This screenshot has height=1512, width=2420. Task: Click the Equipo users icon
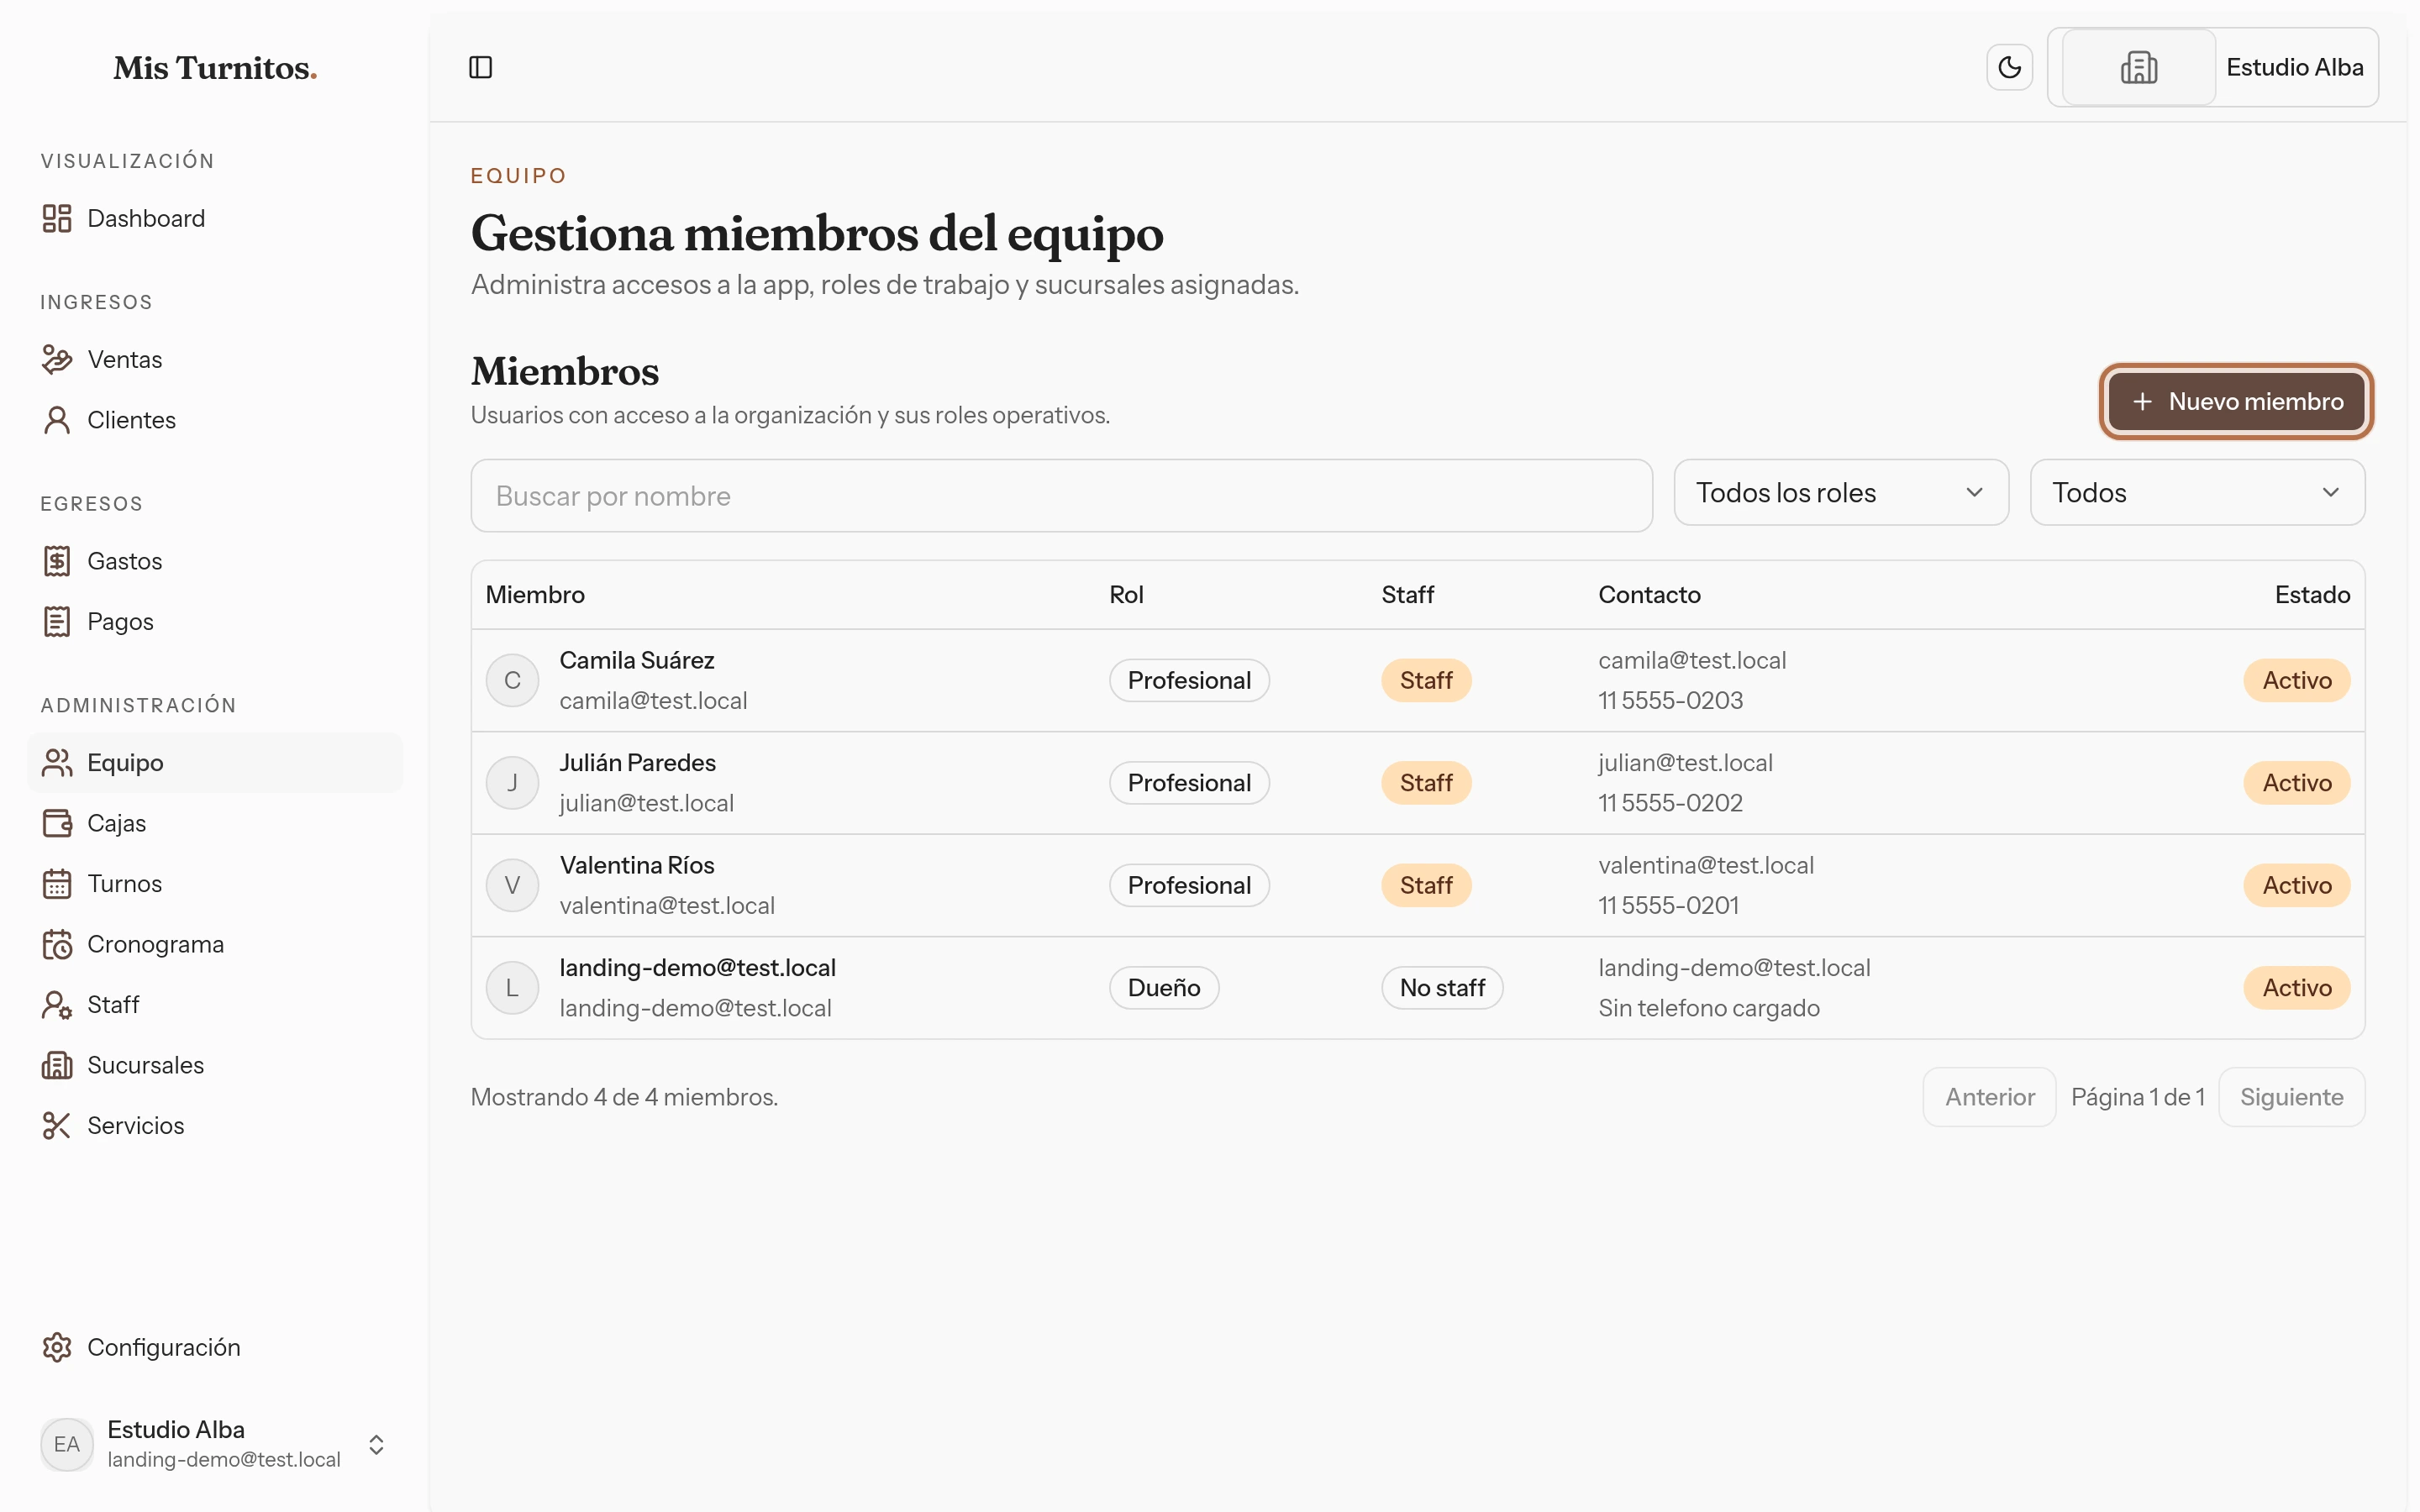point(57,762)
